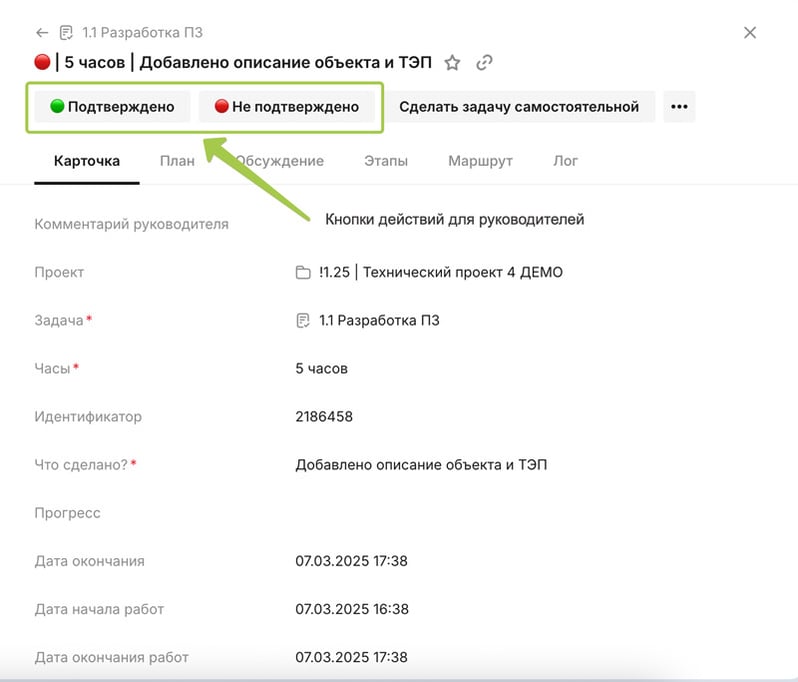
Task: Click the Часы field label
Action: tap(52, 368)
